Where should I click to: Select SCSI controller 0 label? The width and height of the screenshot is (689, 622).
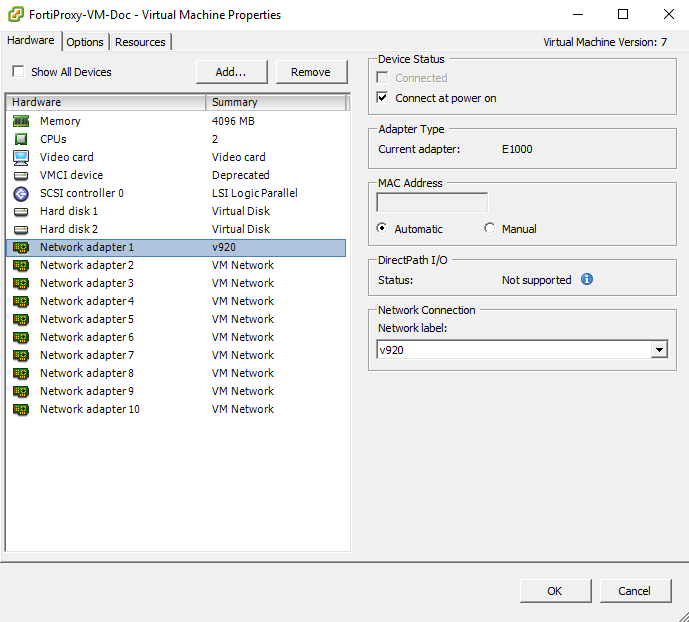[x=82, y=193]
